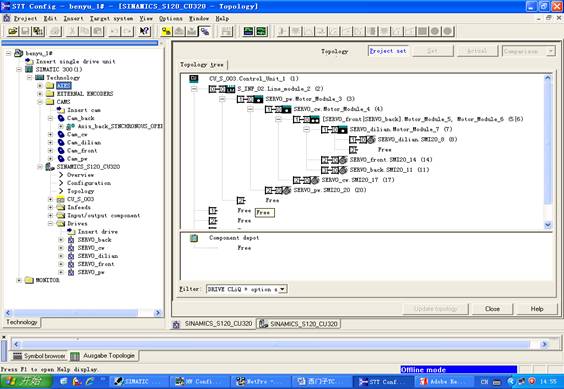The height and width of the screenshot is (389, 564).
Task: Collapse the CAMS folder
Action: [40, 102]
